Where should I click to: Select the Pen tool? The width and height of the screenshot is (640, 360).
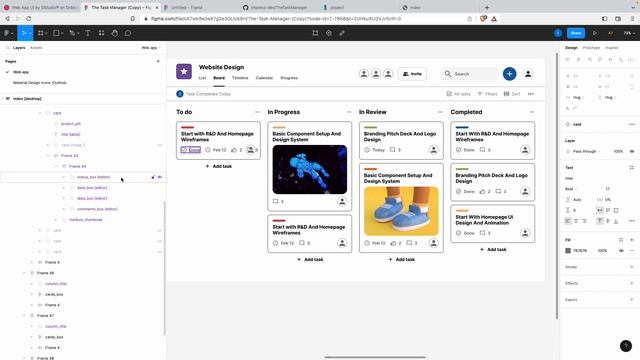click(x=73, y=33)
